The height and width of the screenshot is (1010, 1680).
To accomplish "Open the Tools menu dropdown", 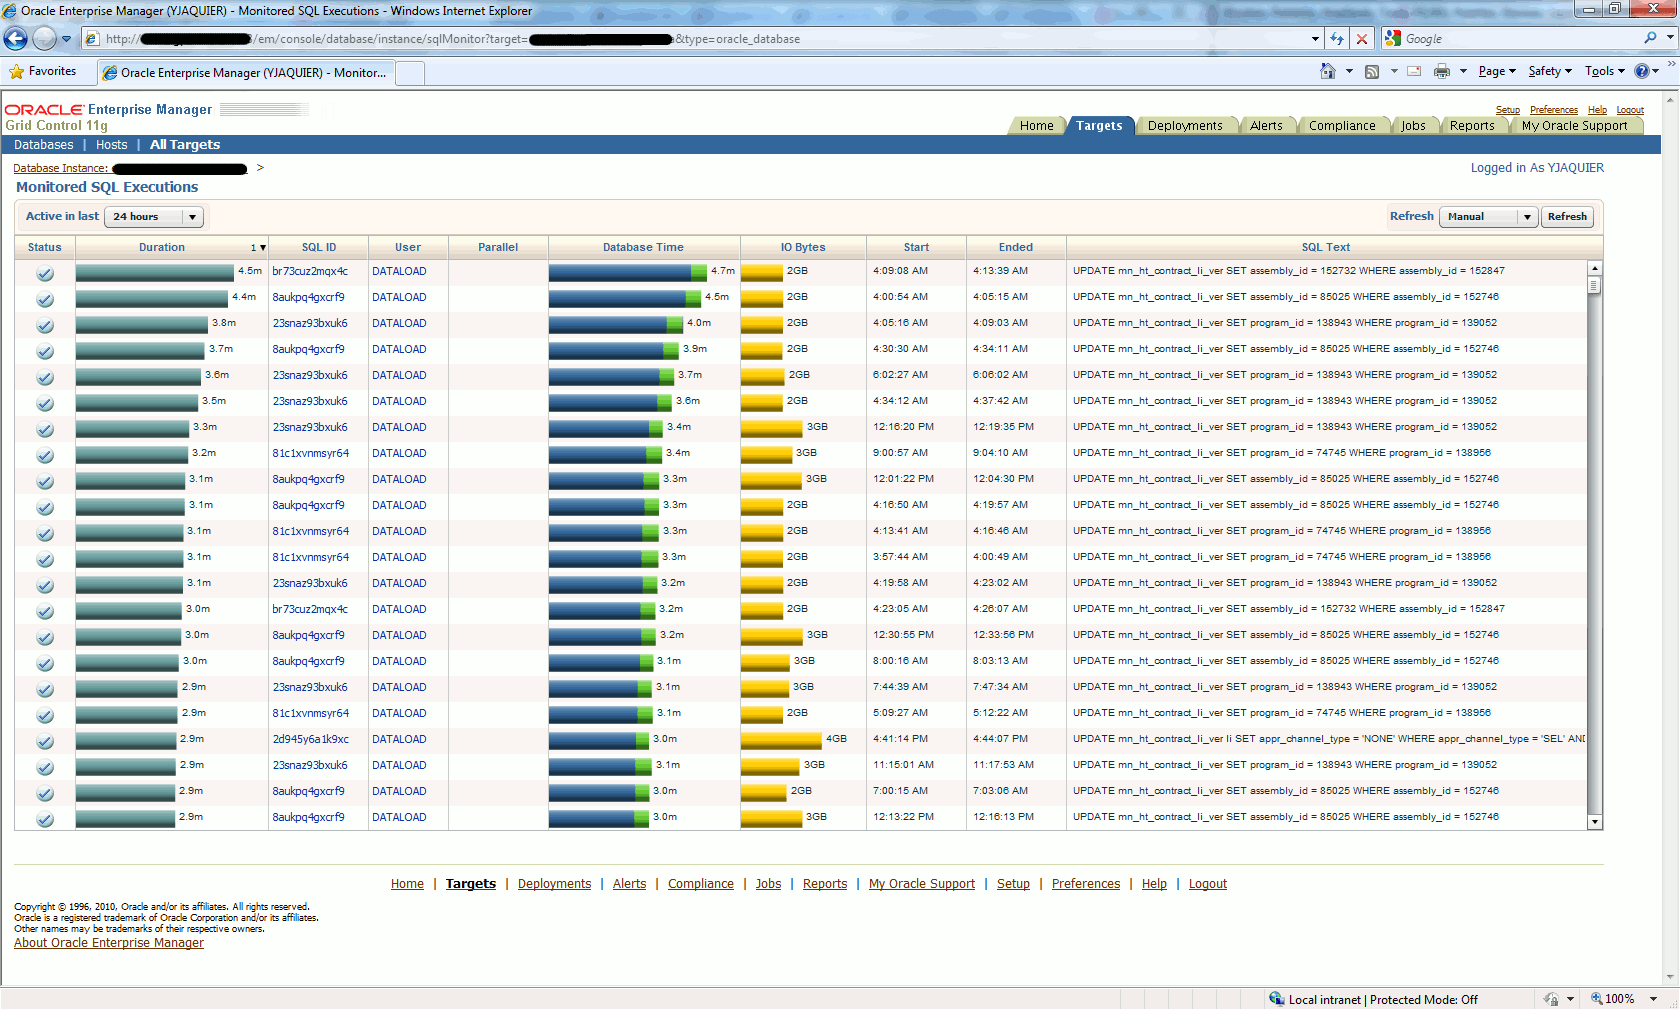I will (x=1605, y=71).
